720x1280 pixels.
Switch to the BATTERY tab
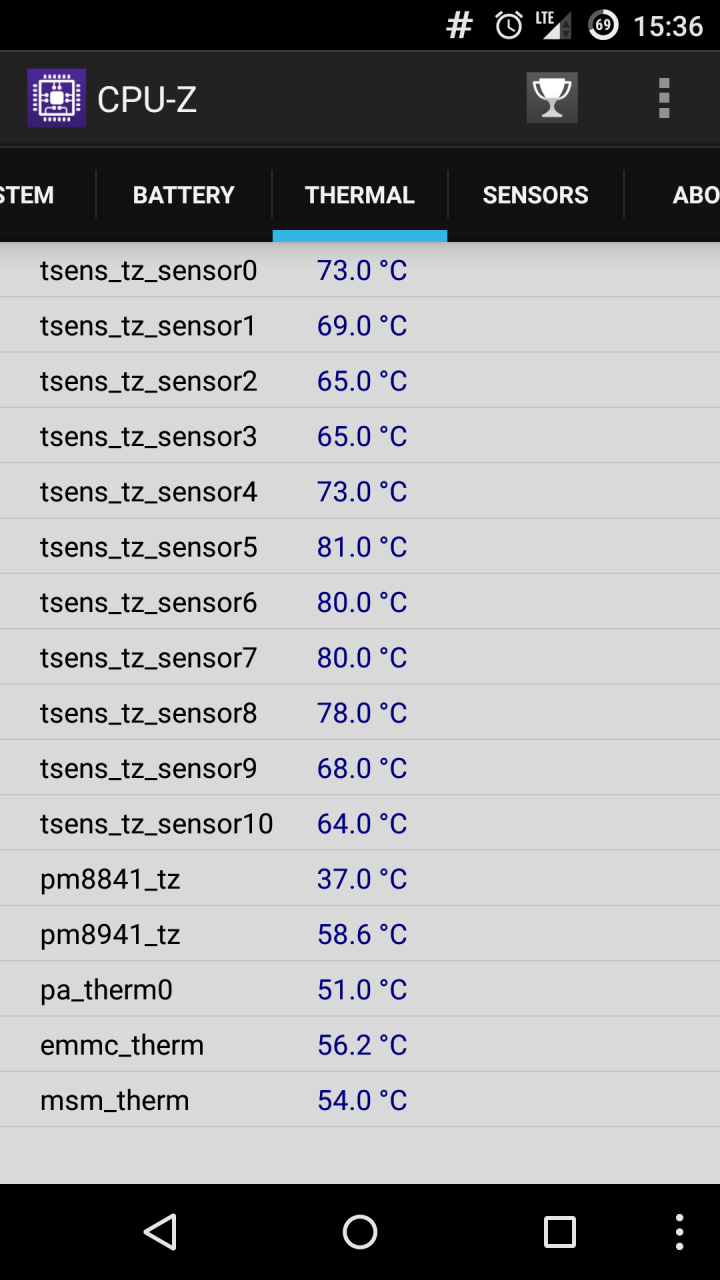point(184,195)
